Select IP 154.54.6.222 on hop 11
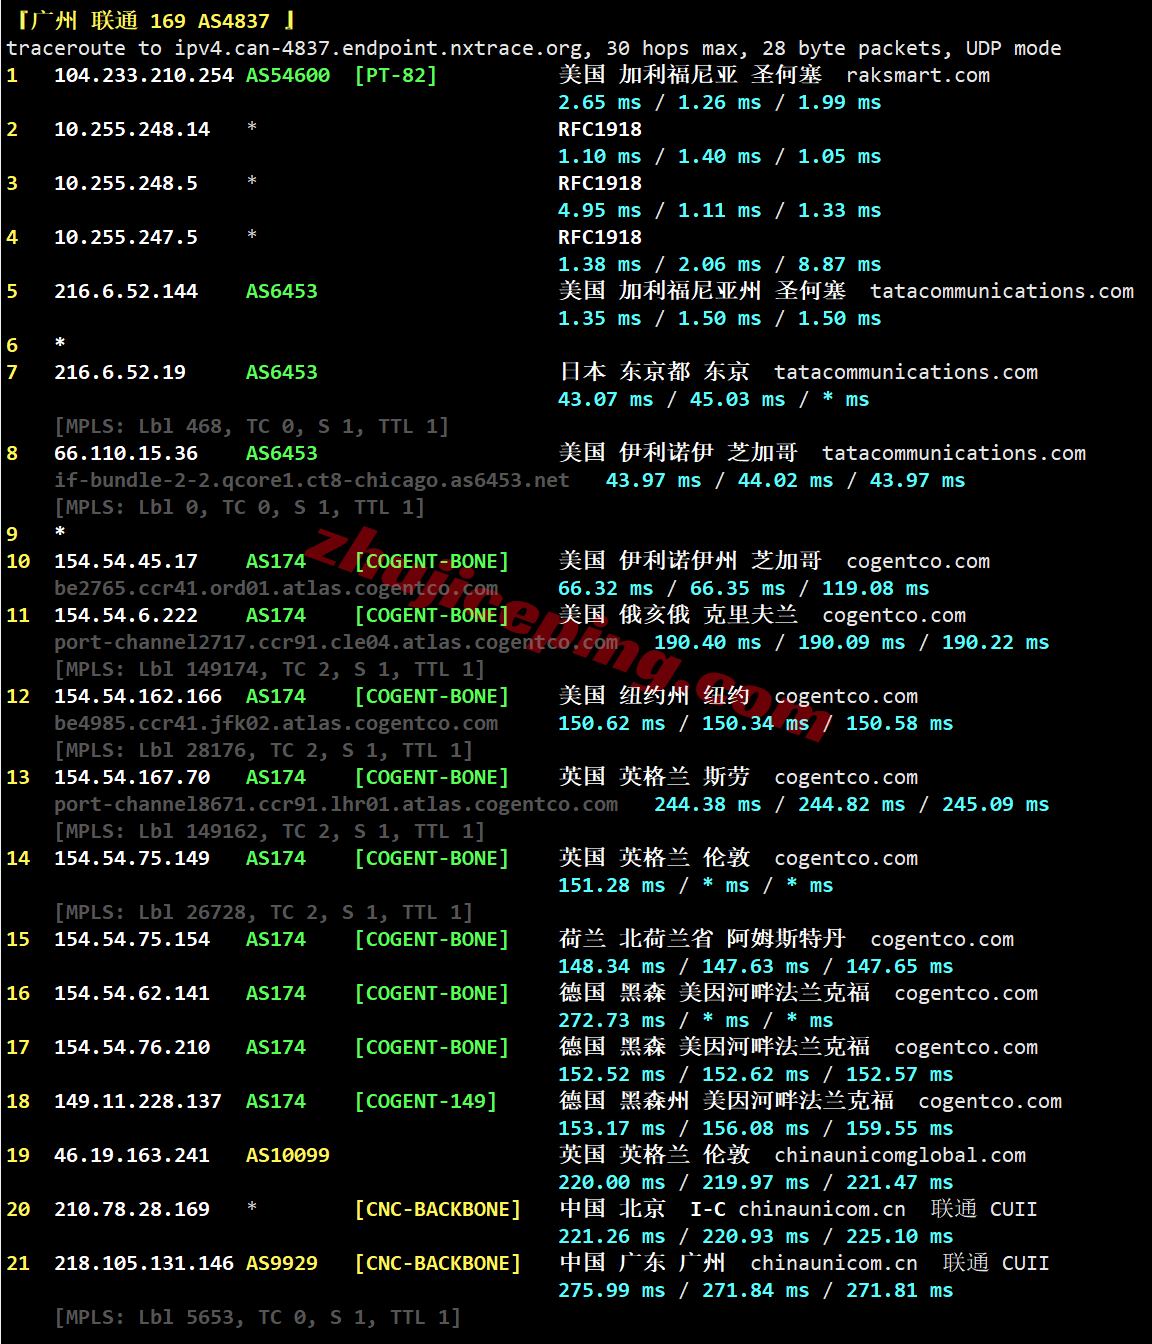Viewport: 1152px width, 1344px height. pyautogui.click(x=126, y=615)
